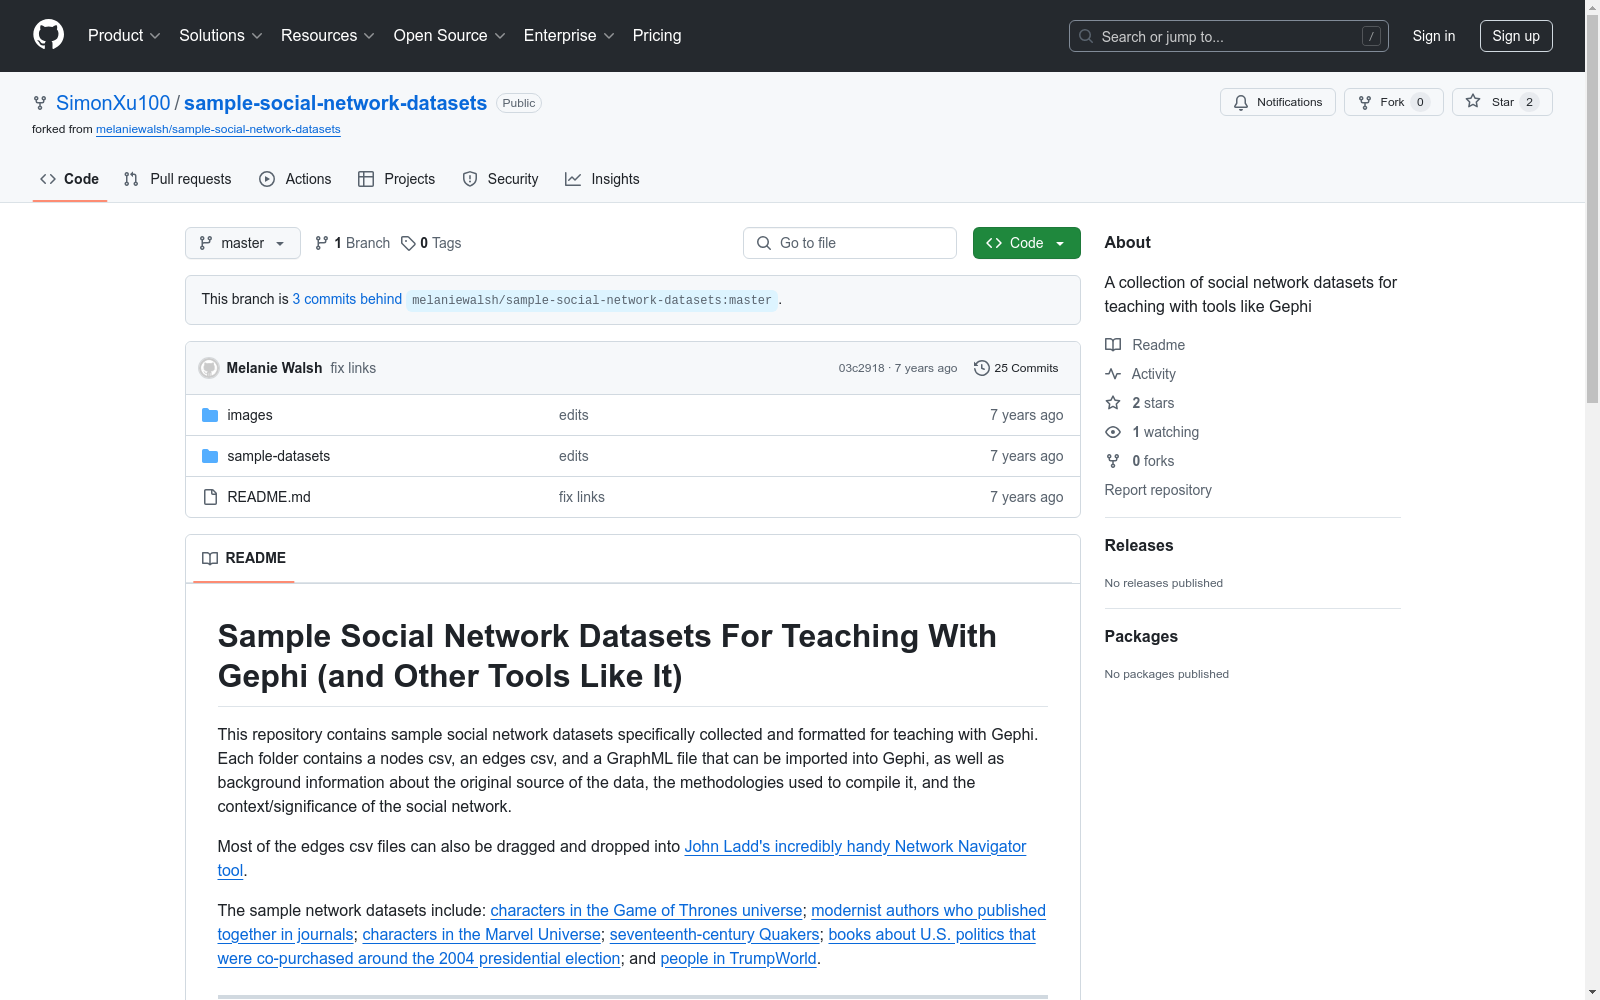Viewport: 1600px width, 1000px height.
Task: Expand the Open Source menu
Action: 450,36
